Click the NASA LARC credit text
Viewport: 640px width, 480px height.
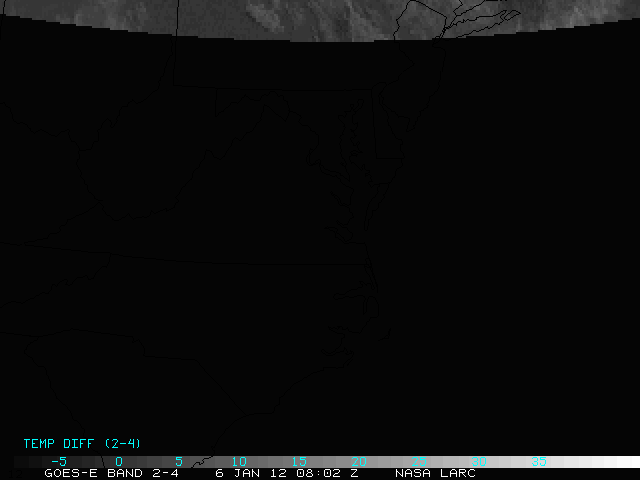[435, 473]
